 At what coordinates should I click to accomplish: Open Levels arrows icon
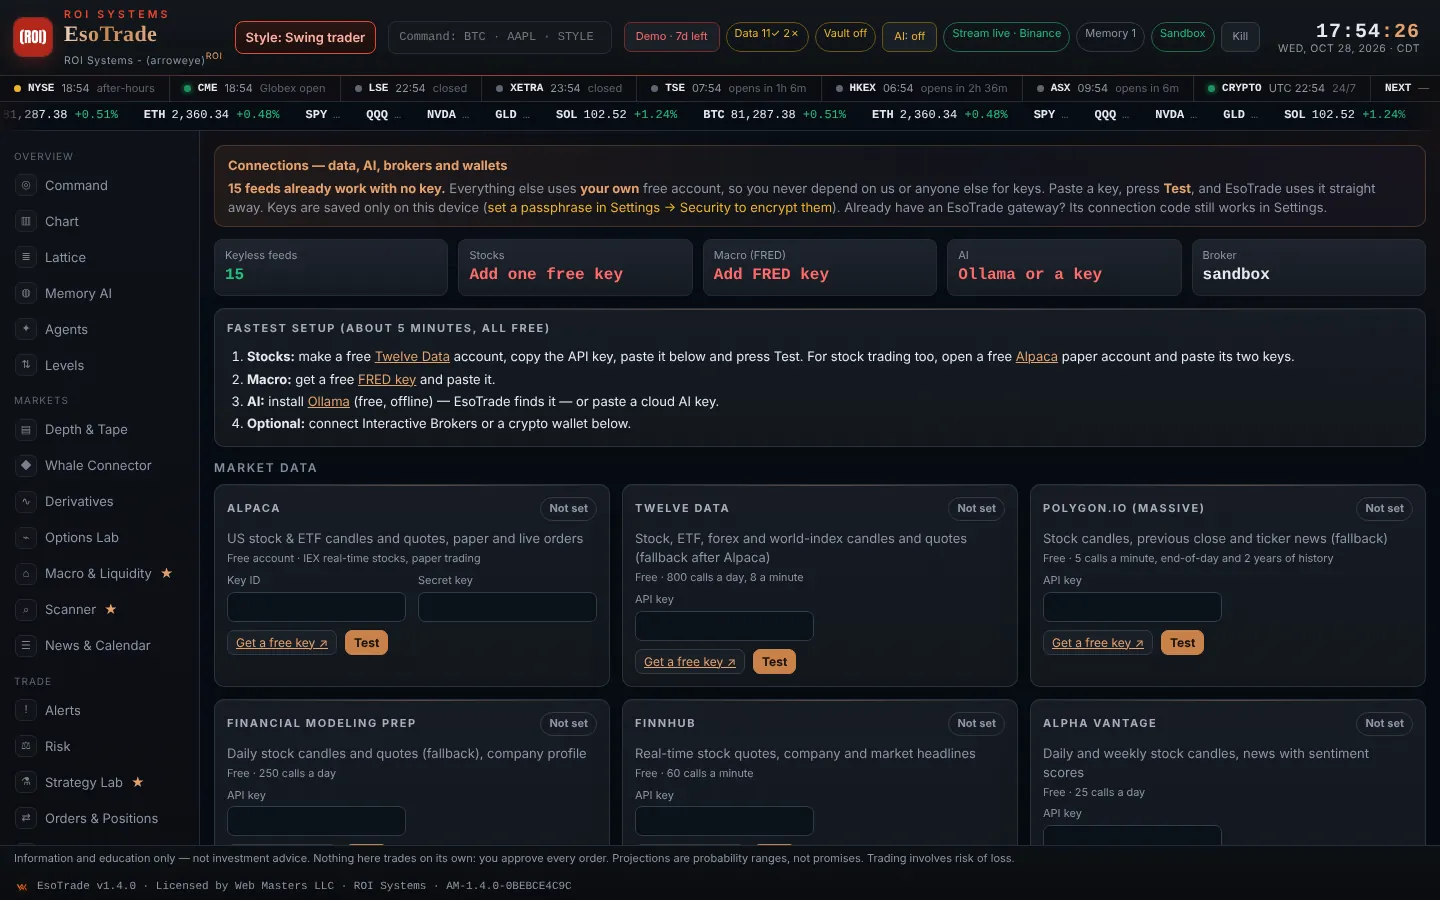click(26, 365)
